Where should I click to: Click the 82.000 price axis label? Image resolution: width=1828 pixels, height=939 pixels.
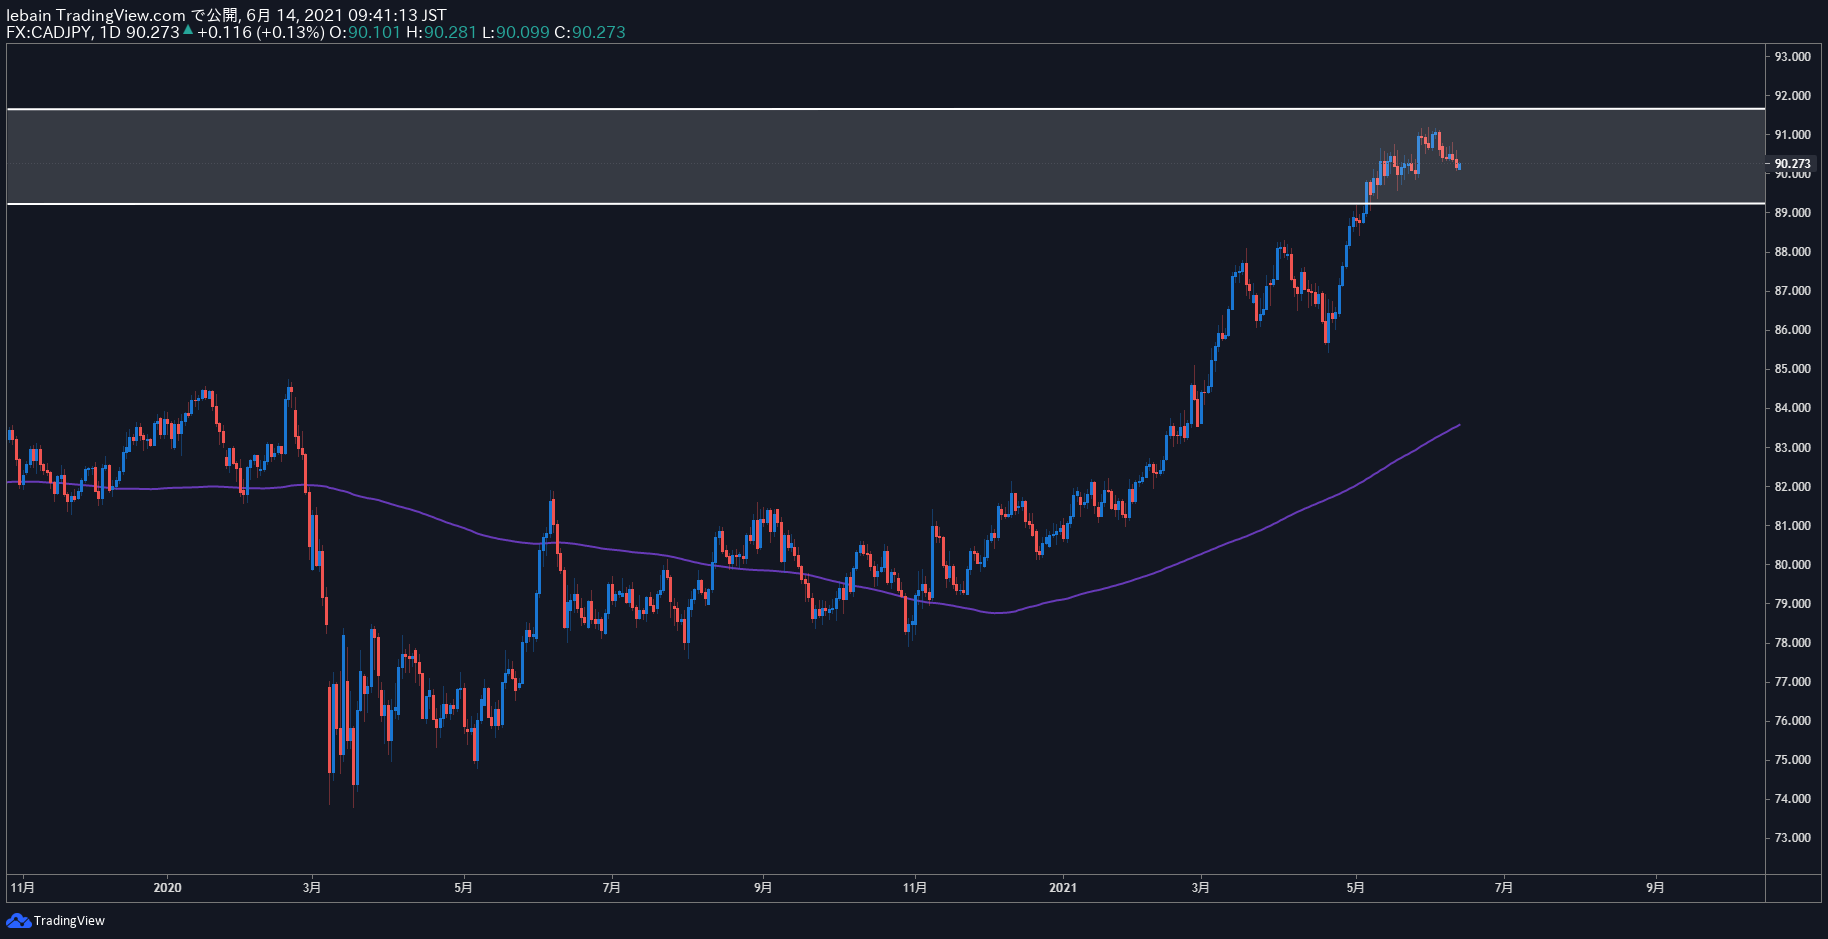click(x=1792, y=487)
